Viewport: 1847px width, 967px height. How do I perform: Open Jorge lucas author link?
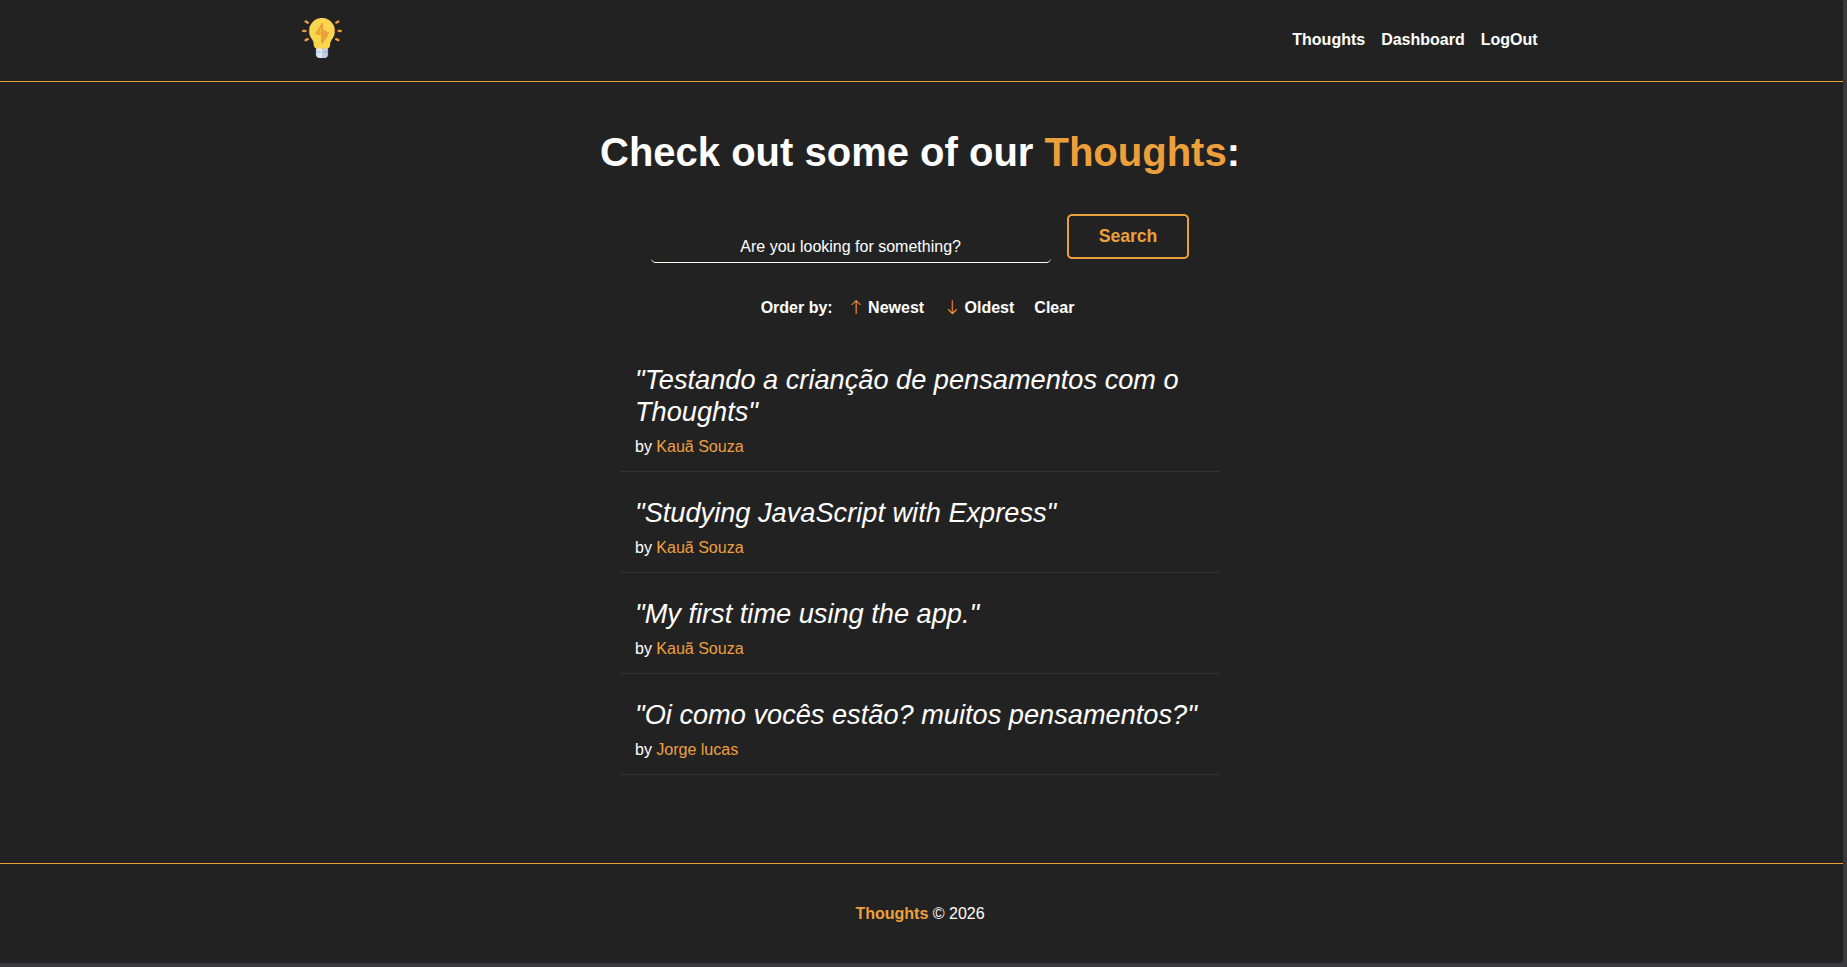pyautogui.click(x=696, y=749)
